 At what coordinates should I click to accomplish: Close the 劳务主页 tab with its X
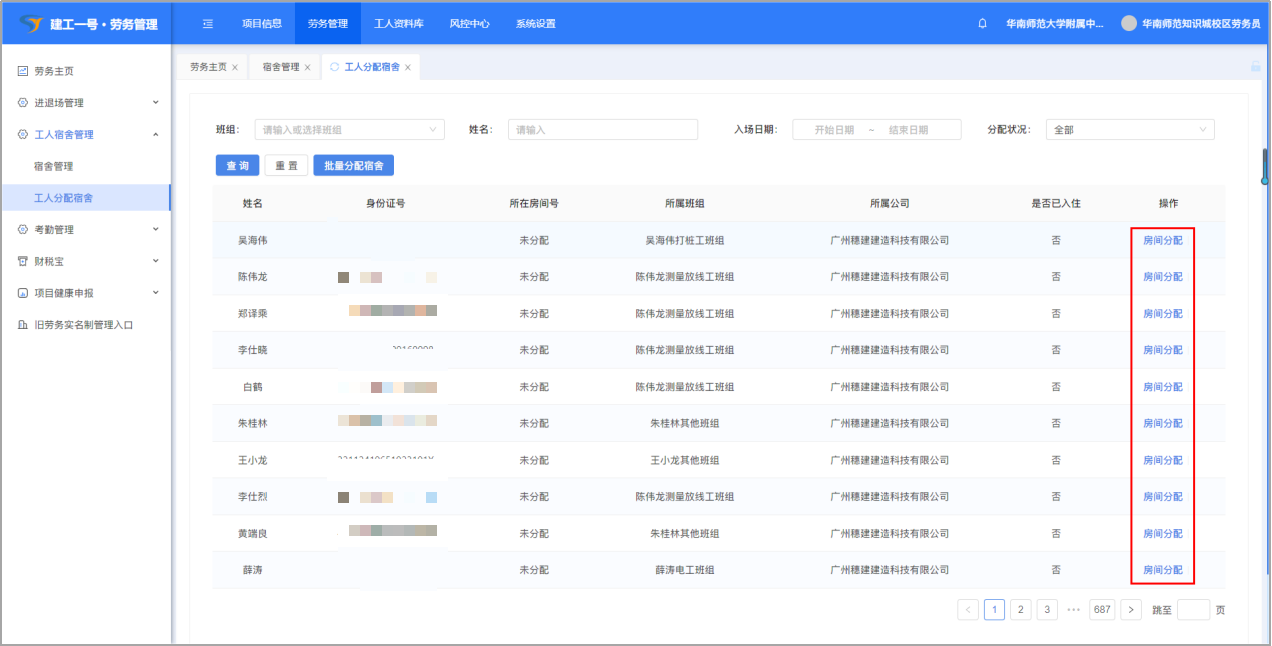(235, 68)
